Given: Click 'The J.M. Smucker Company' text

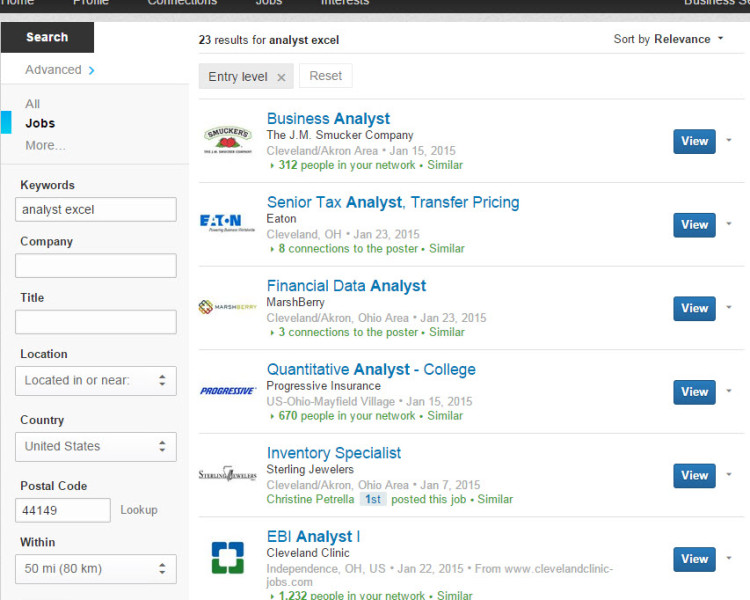Looking at the screenshot, I should click(340, 135).
